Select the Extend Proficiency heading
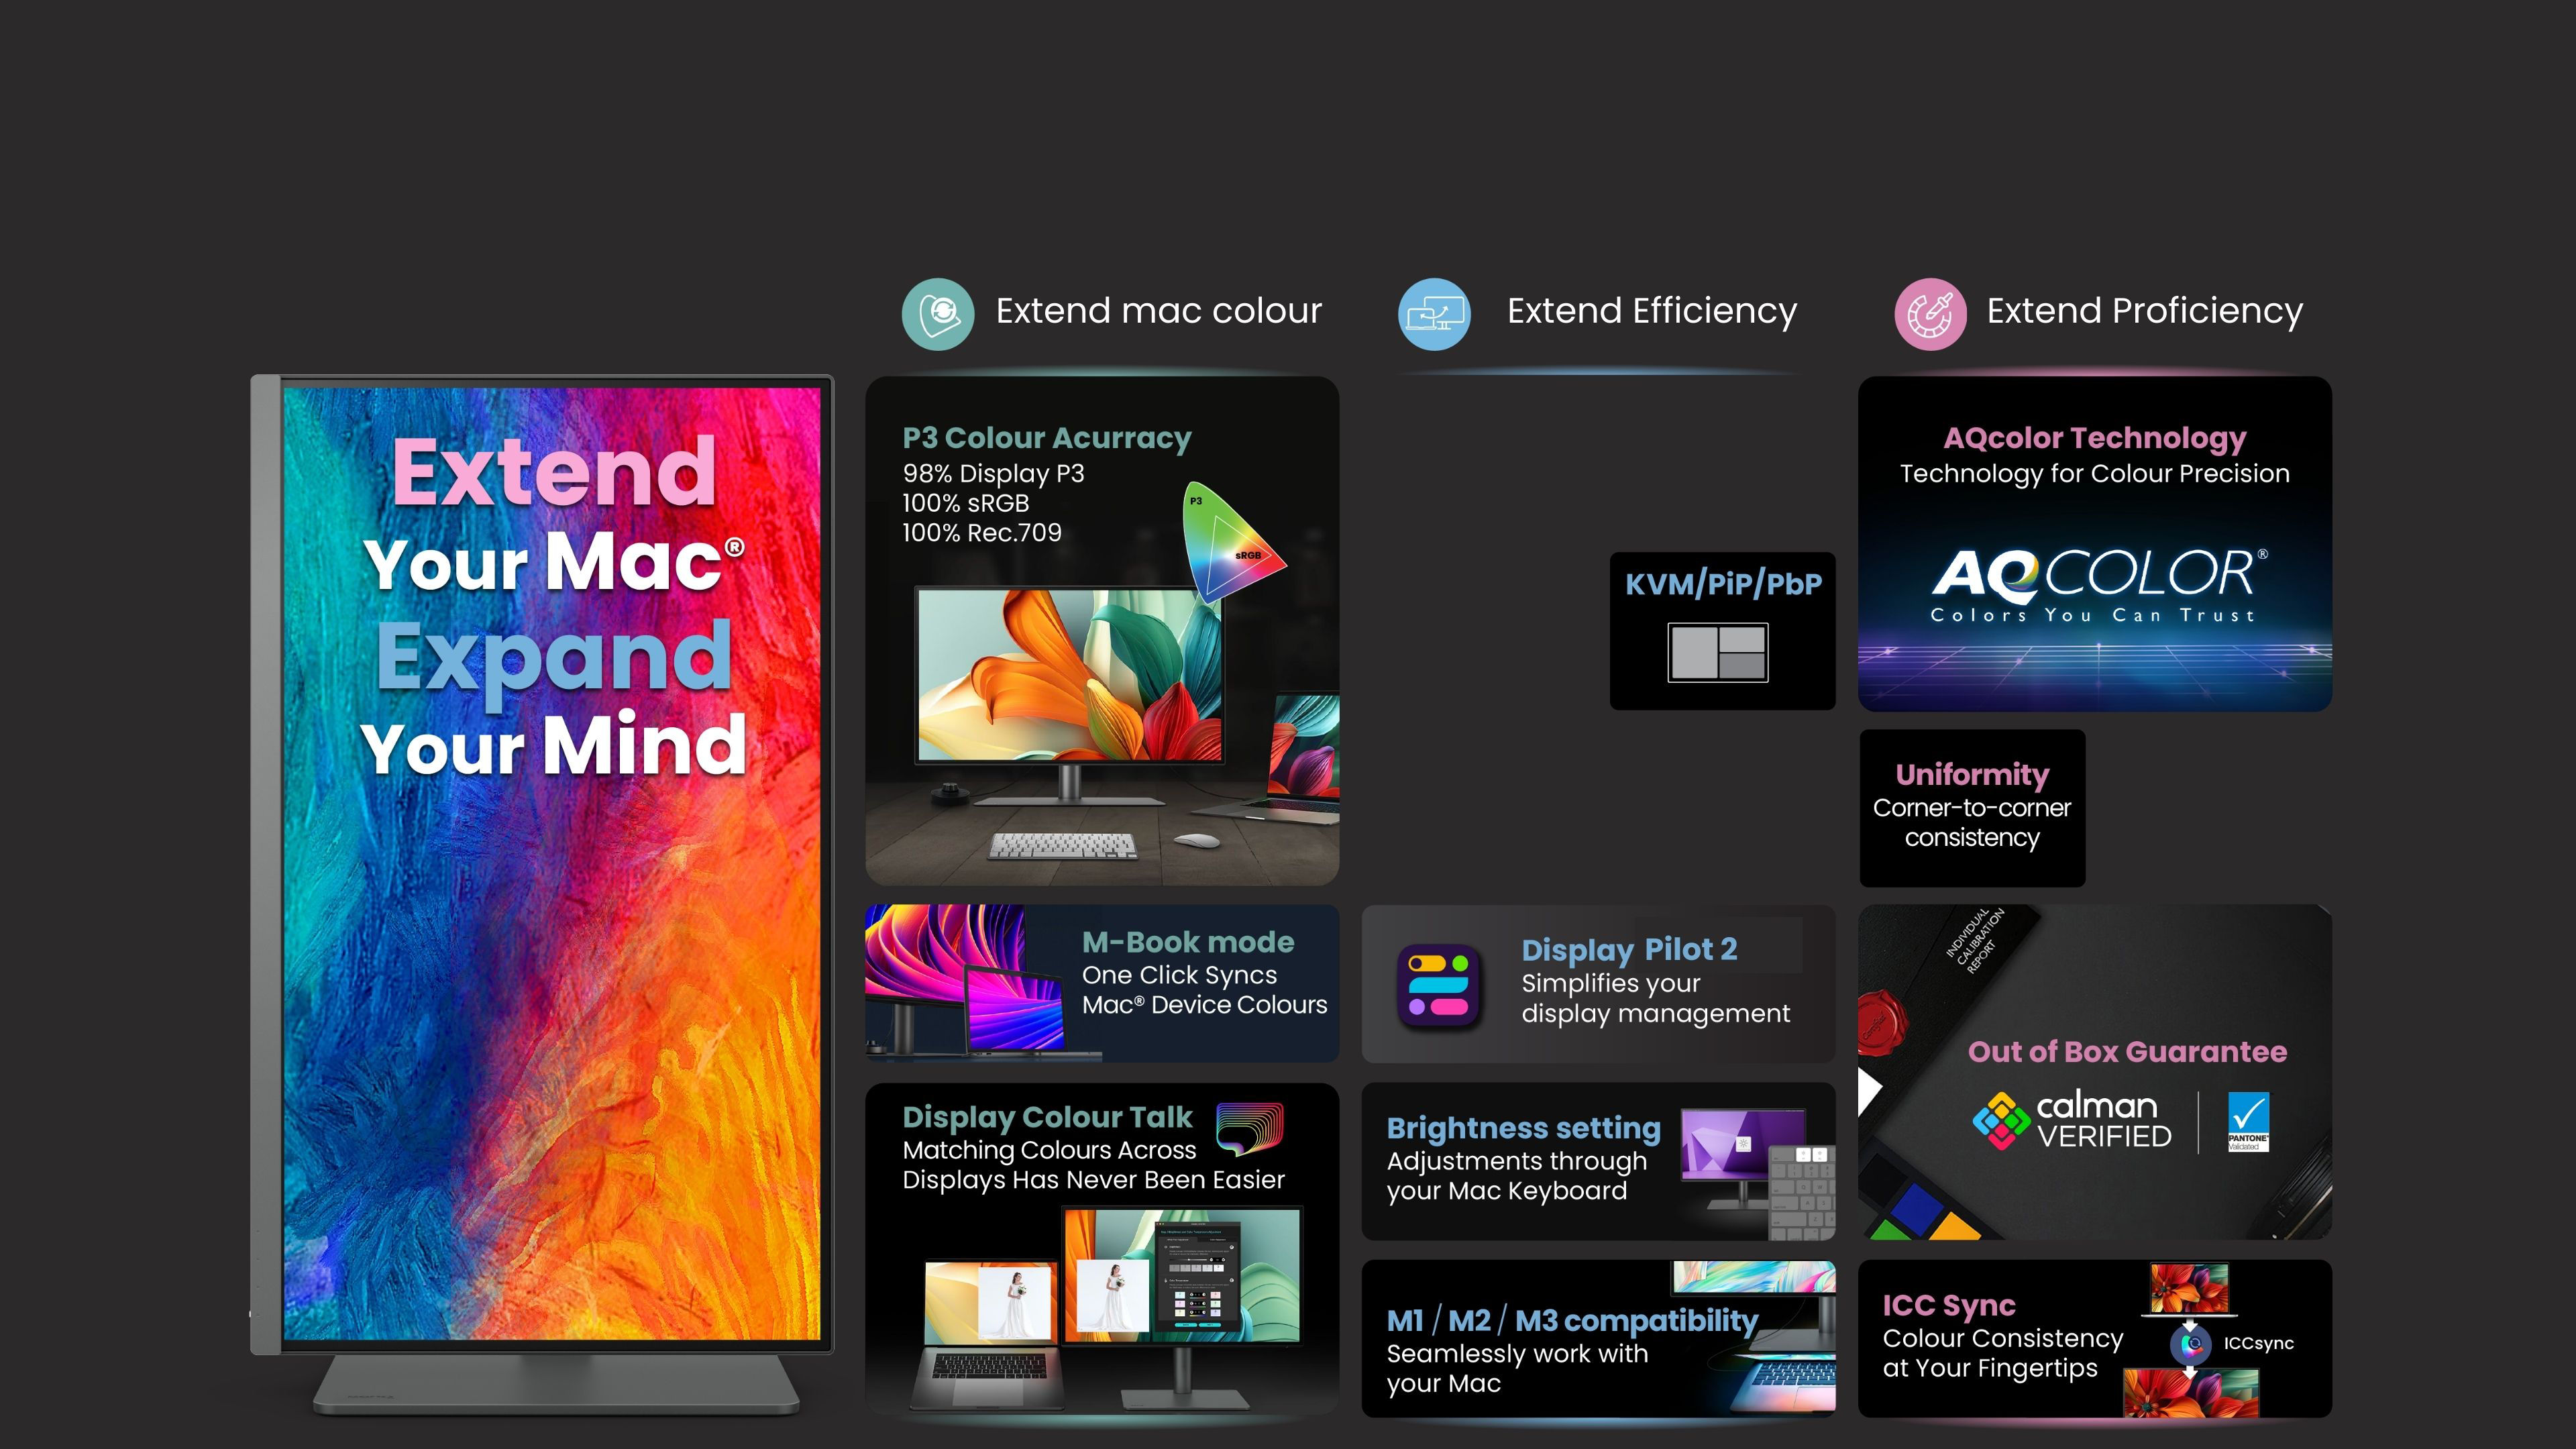The width and height of the screenshot is (2576, 1449). pyautogui.click(x=2144, y=311)
